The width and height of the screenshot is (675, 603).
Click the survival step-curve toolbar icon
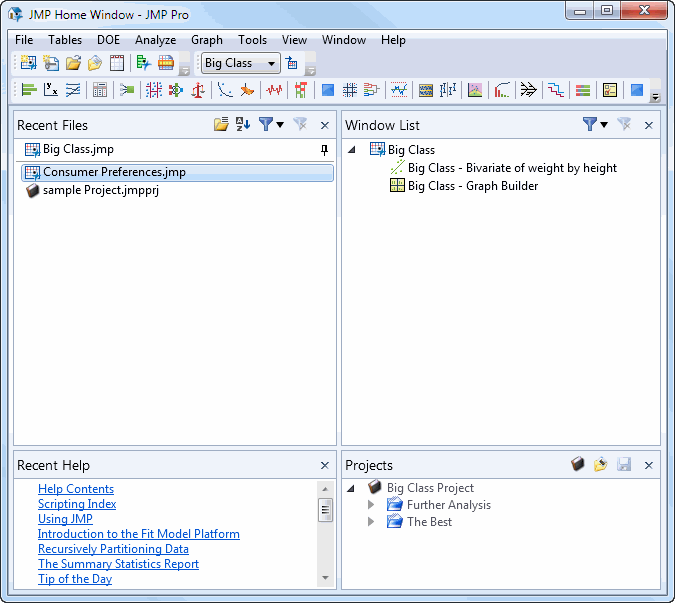pyautogui.click(x=556, y=90)
